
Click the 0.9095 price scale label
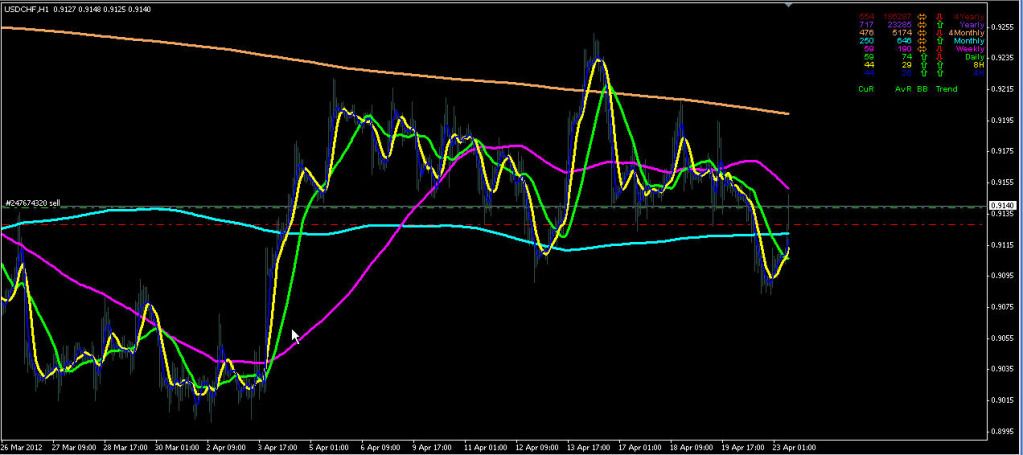(x=1002, y=275)
